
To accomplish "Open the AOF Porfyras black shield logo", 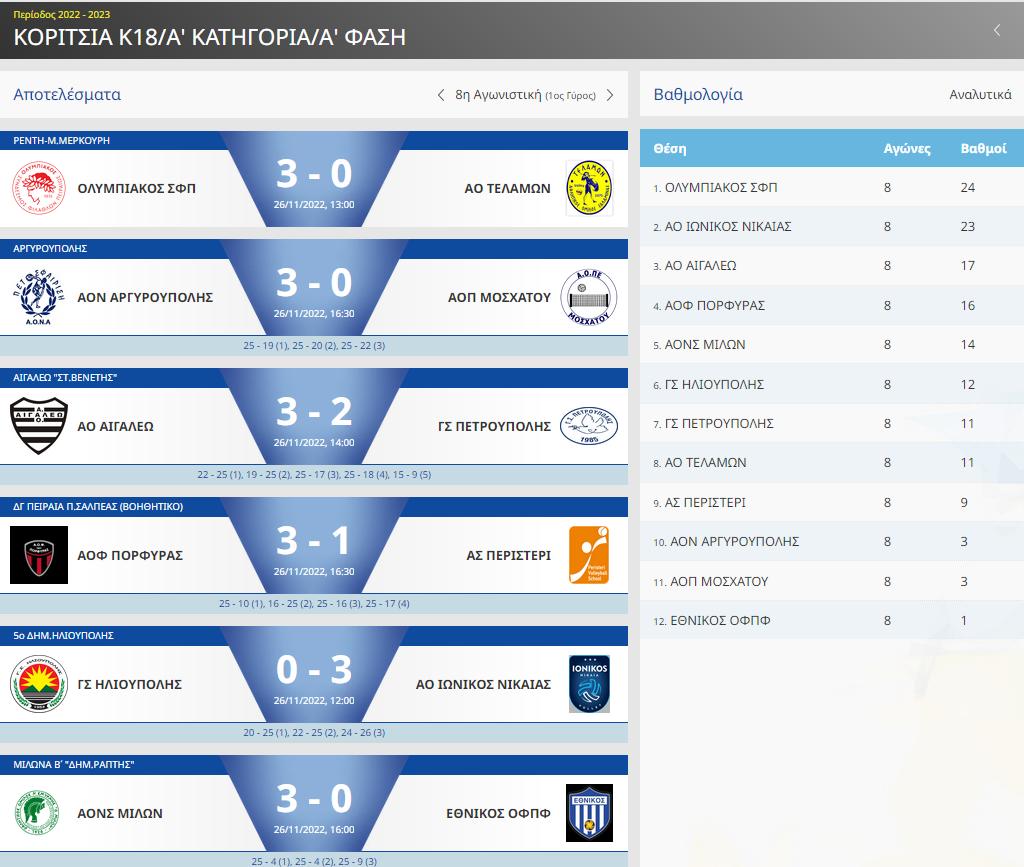I will [39, 555].
